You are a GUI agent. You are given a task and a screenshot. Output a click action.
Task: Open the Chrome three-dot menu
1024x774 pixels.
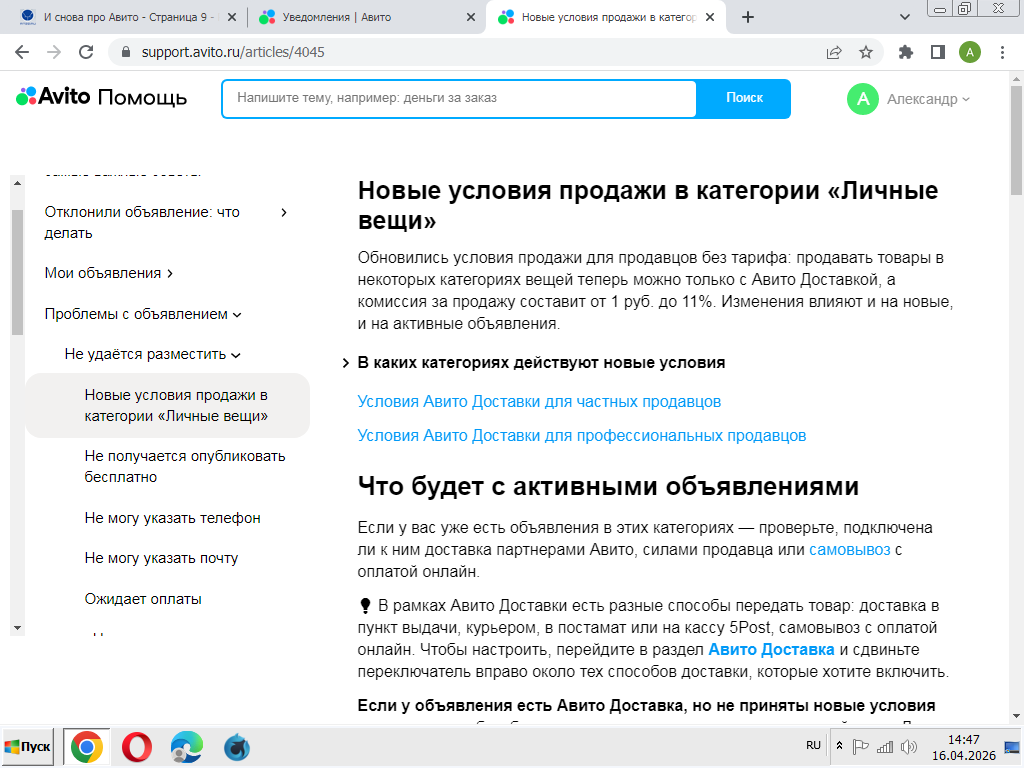pyautogui.click(x=1003, y=52)
